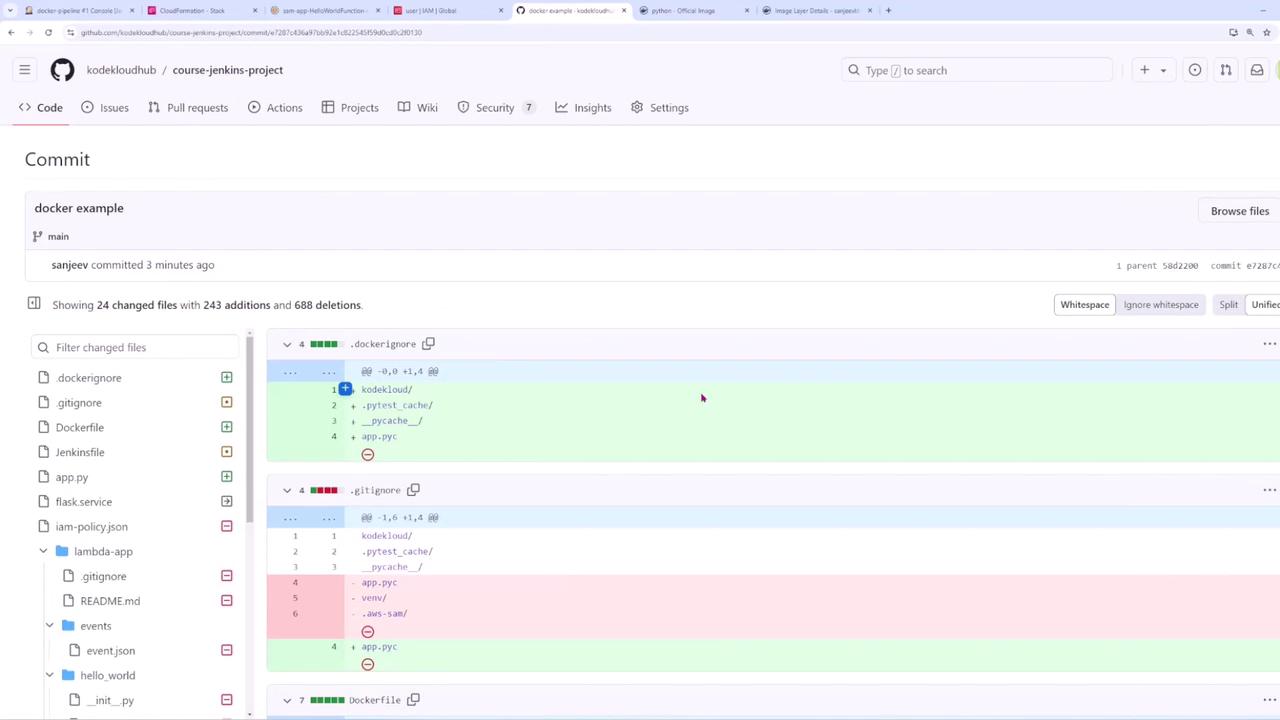1280x720 pixels.
Task: Open the sanjeev author profile link
Action: pyautogui.click(x=70, y=265)
